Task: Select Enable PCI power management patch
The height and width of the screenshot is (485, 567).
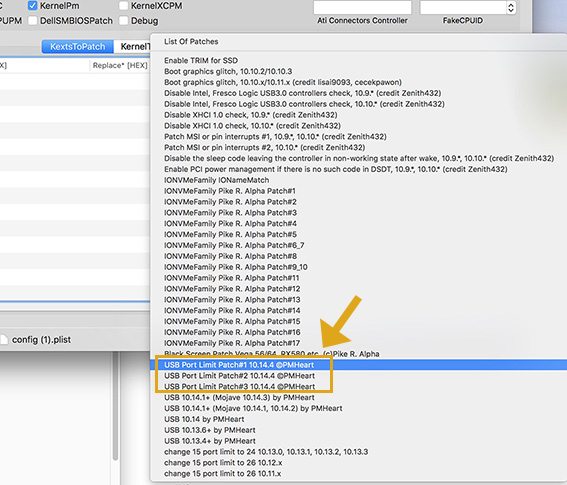Action: [359, 169]
